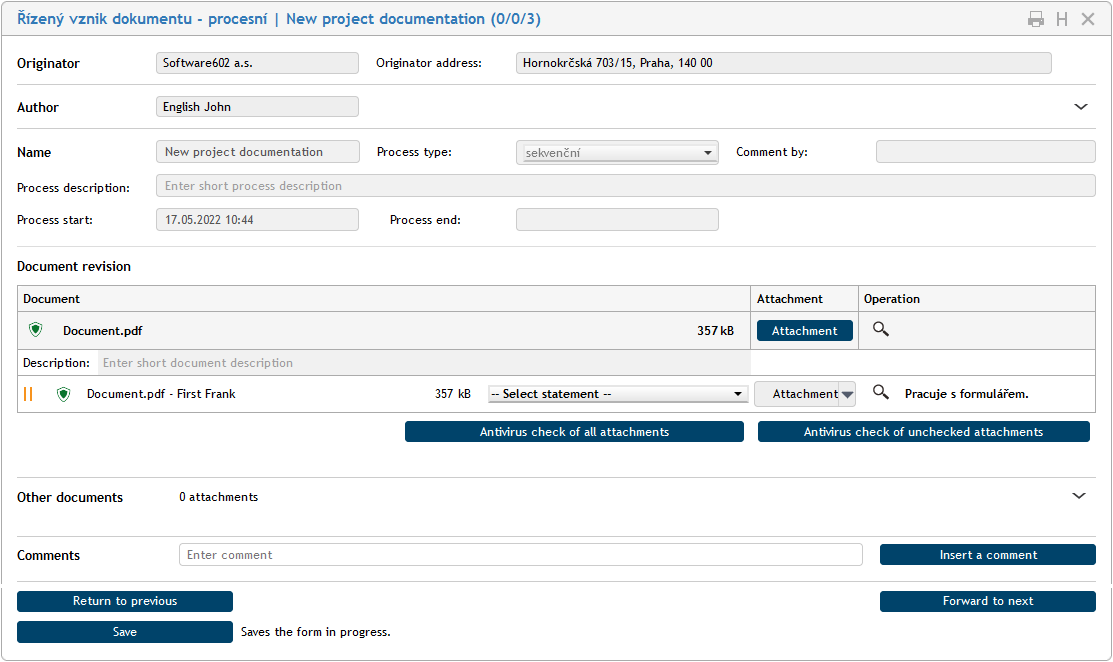This screenshot has height=662, width=1113.
Task: Click the Enter comment input field
Action: tap(520, 555)
